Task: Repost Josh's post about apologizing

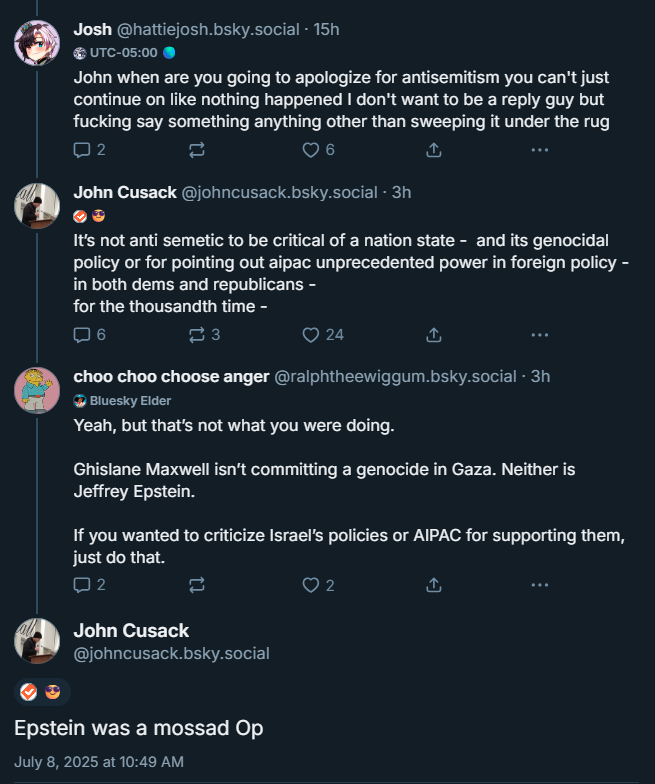Action: (196, 149)
